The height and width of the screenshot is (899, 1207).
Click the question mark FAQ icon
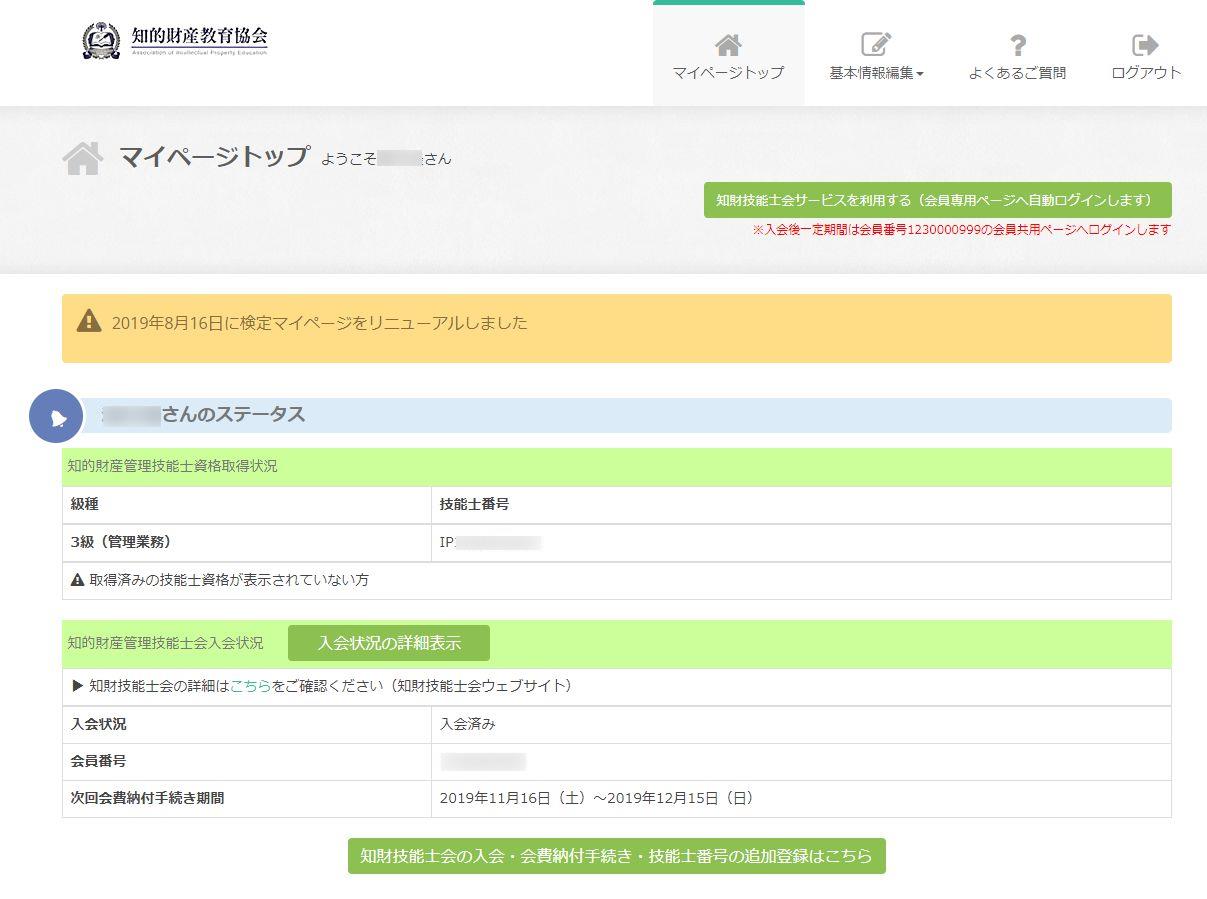[1017, 45]
